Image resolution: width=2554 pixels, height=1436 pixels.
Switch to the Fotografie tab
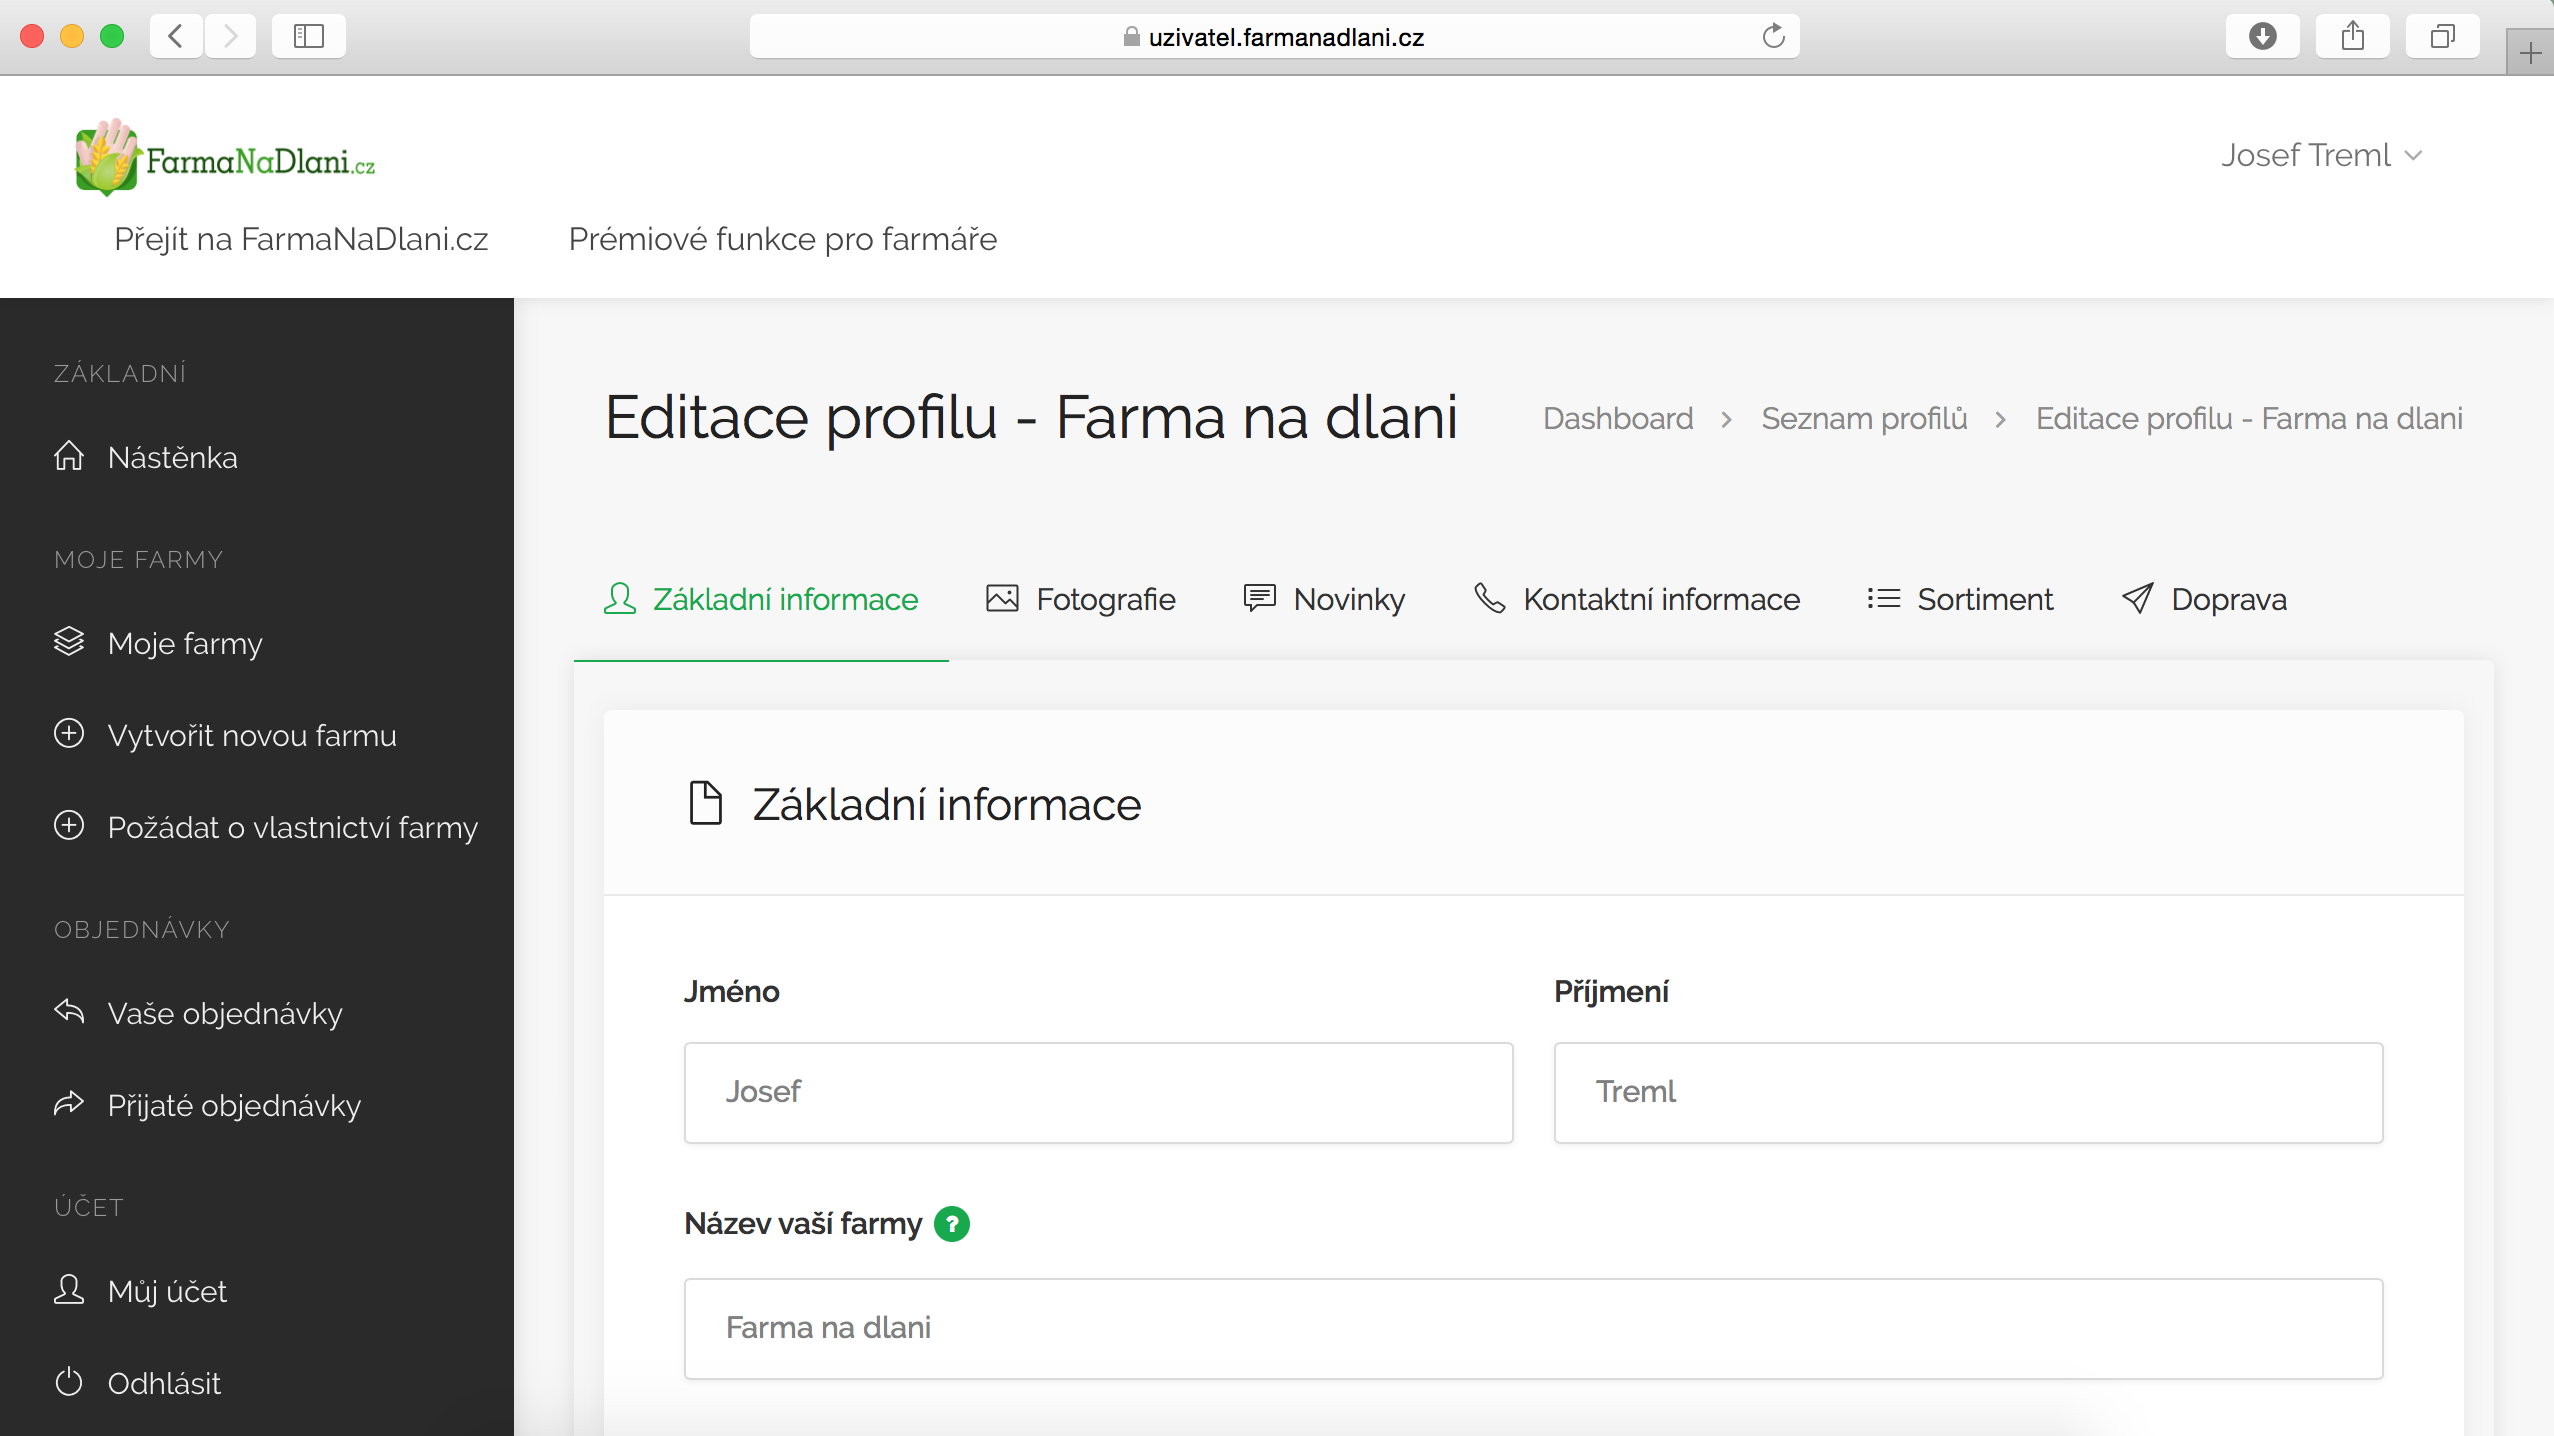coord(1080,599)
